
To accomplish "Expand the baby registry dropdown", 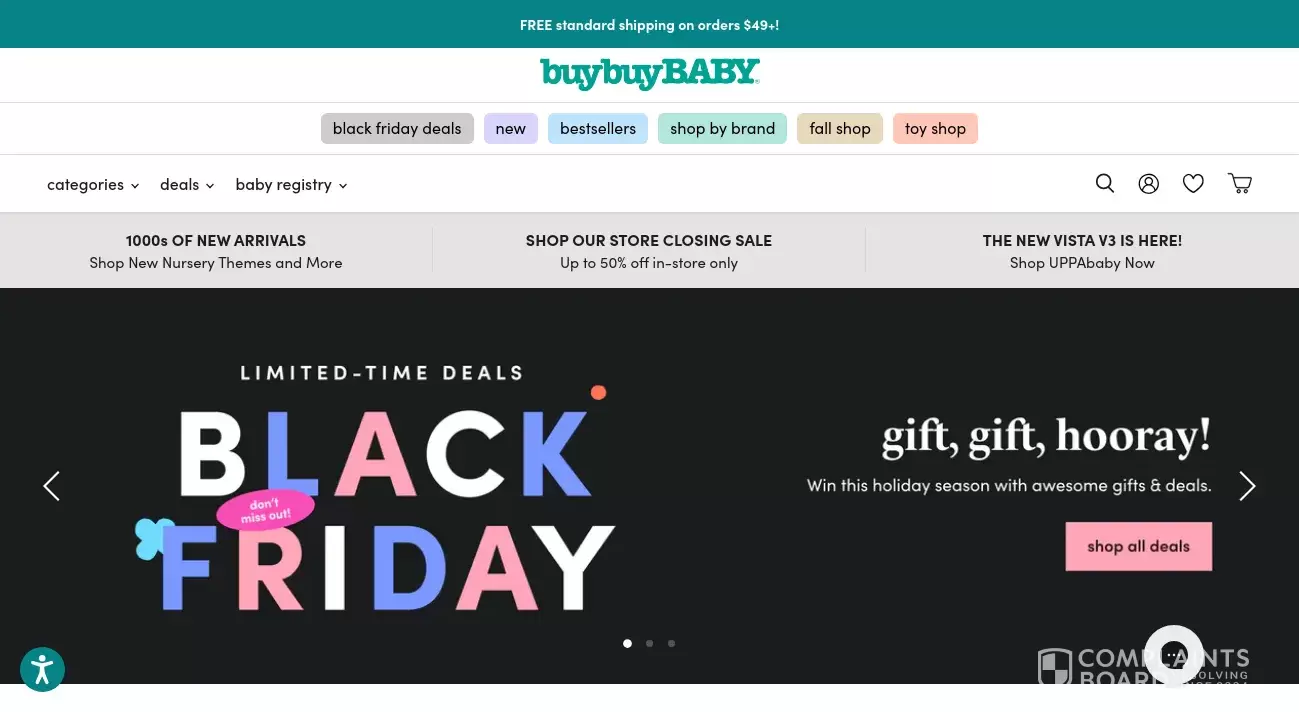I will tap(291, 185).
